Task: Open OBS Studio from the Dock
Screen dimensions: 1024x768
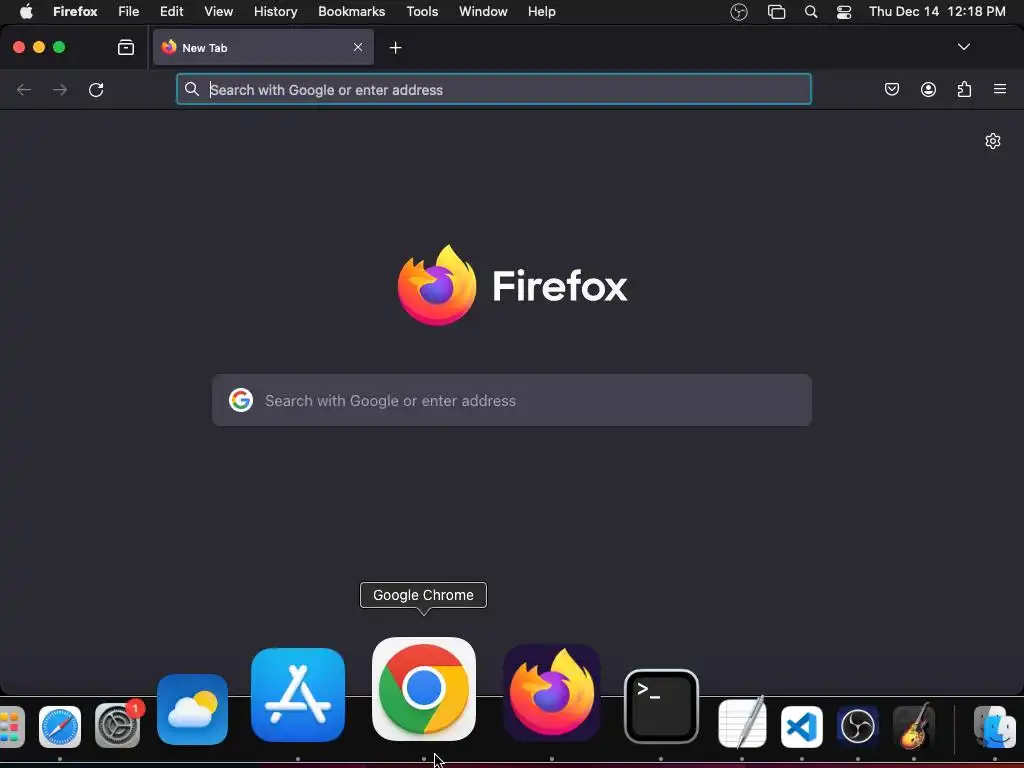Action: pos(857,726)
